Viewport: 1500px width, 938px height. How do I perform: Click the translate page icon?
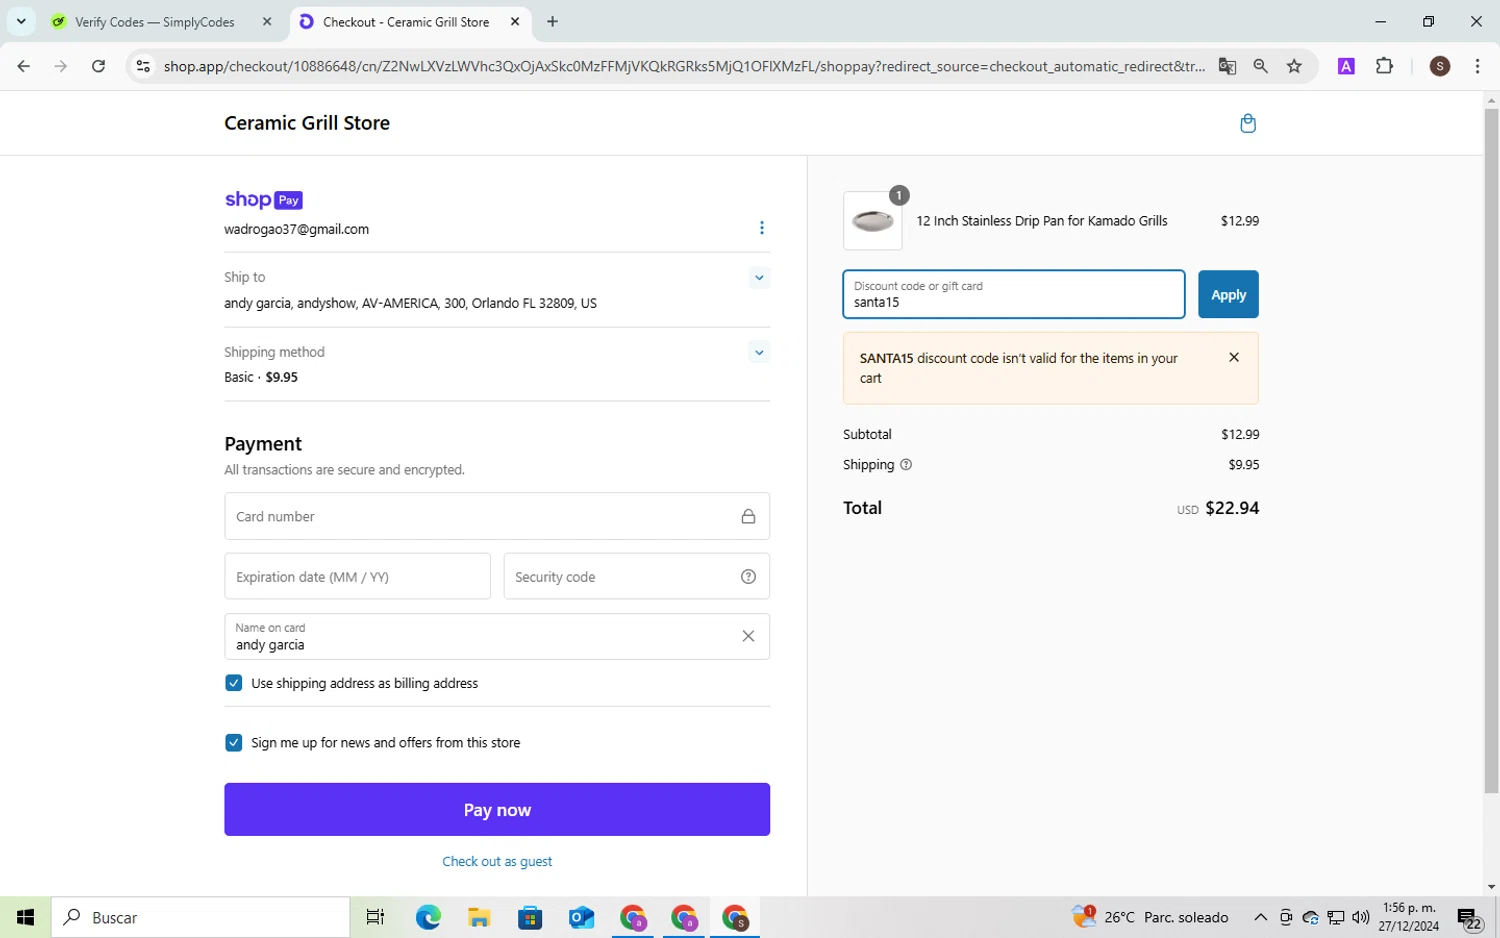pyautogui.click(x=1227, y=66)
